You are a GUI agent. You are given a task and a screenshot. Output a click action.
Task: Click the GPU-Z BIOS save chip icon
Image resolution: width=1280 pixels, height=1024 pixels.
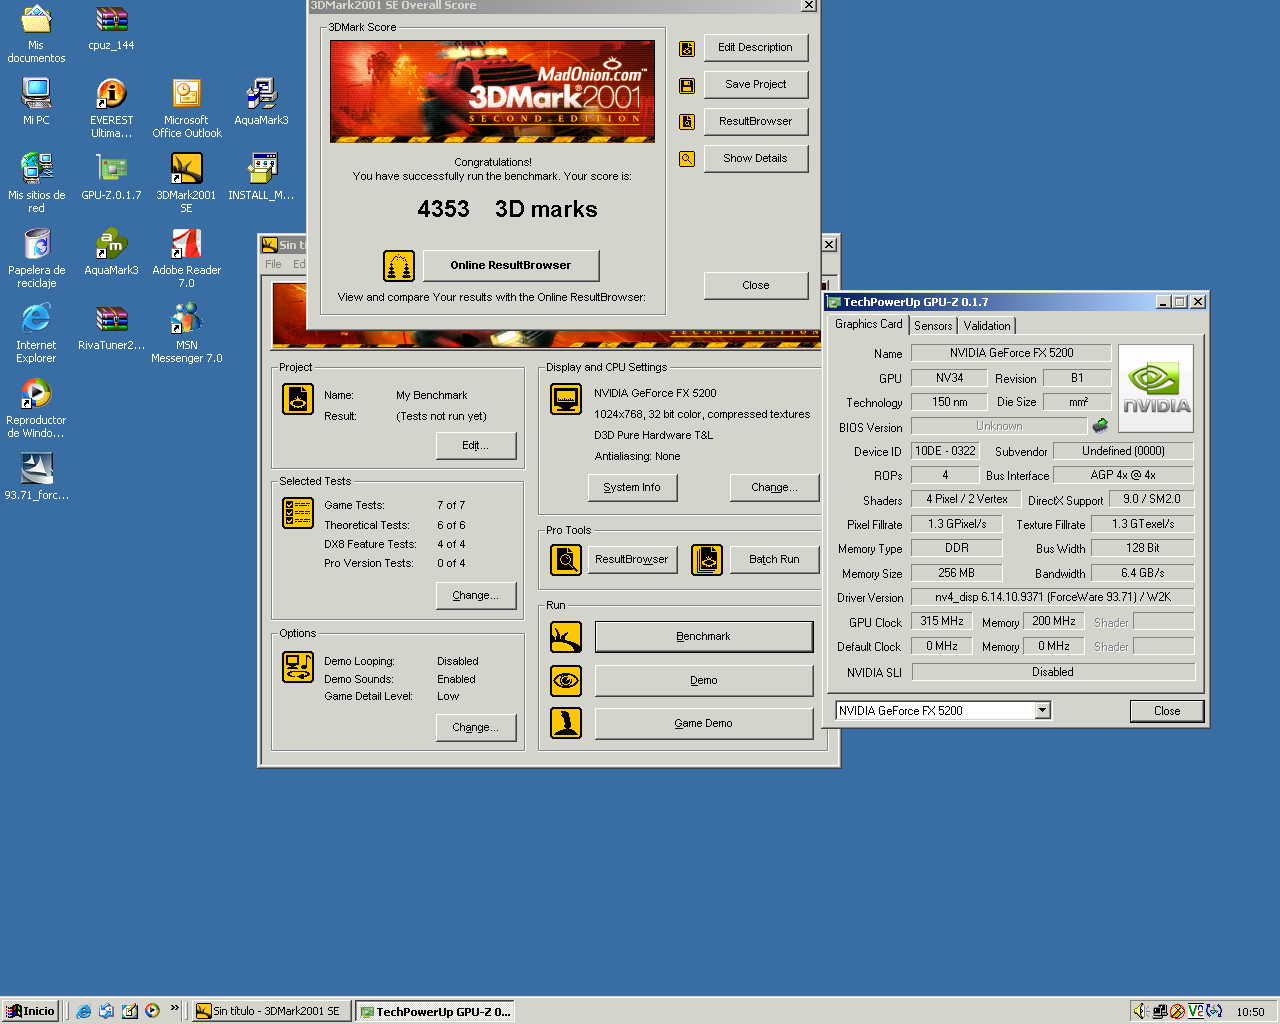point(1100,426)
